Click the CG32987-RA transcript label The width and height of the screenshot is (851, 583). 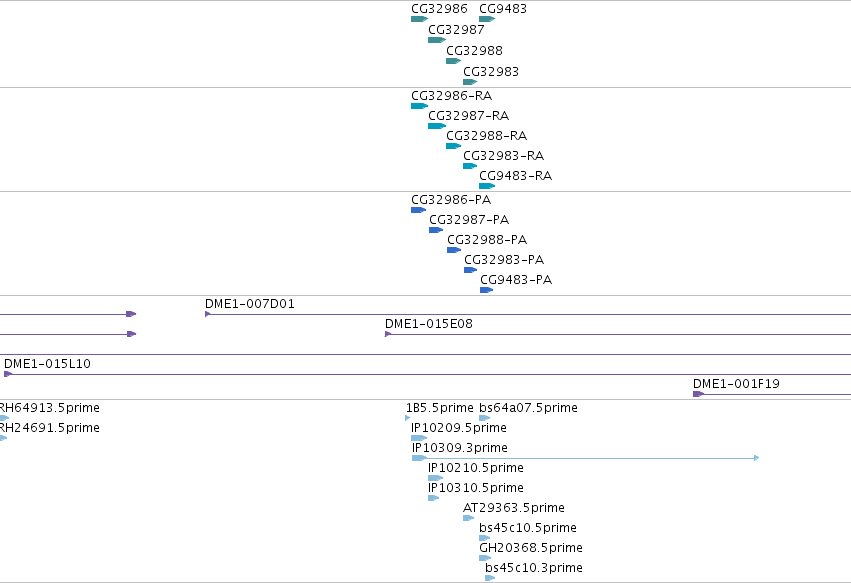click(x=468, y=116)
